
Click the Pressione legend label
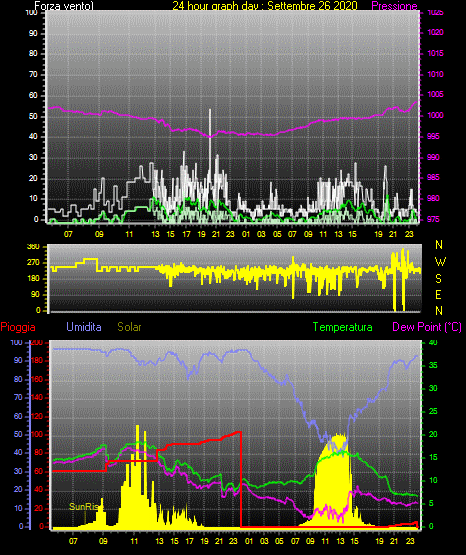click(x=394, y=6)
